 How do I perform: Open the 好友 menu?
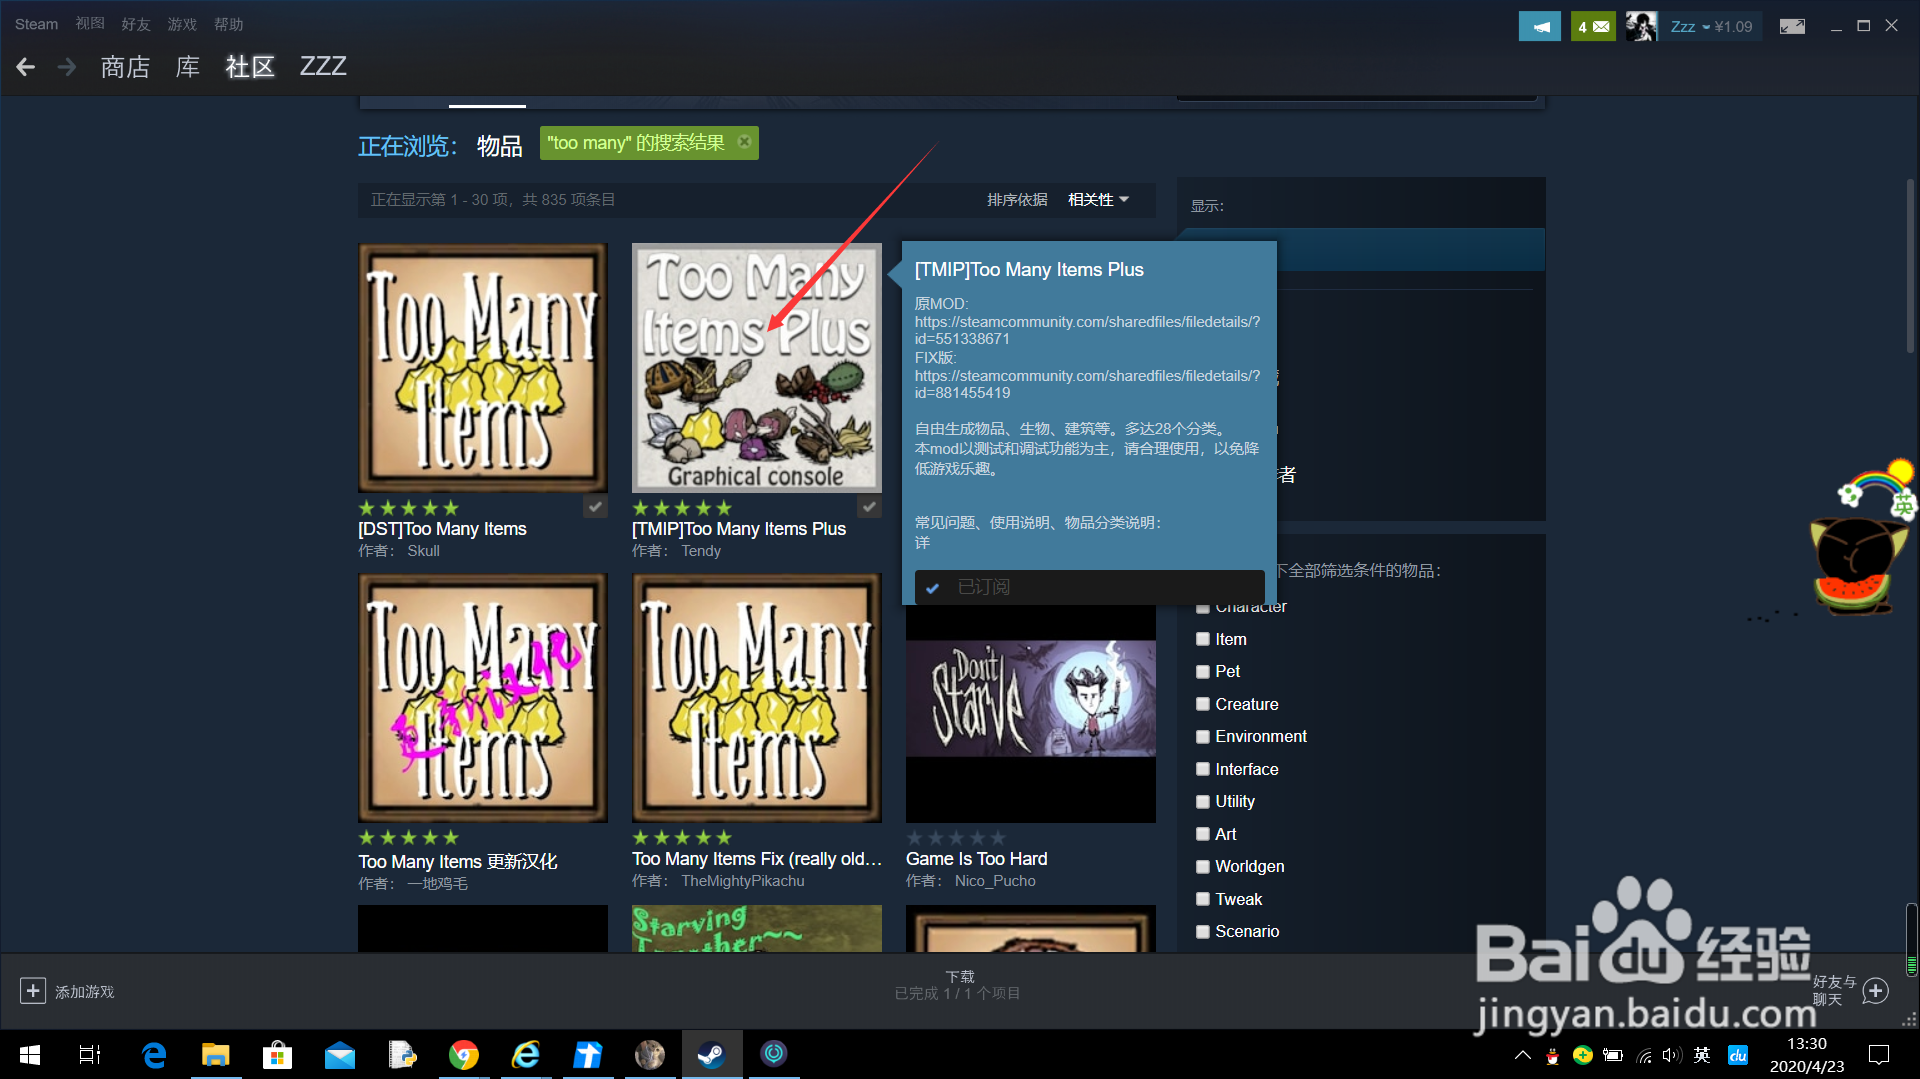coord(136,24)
